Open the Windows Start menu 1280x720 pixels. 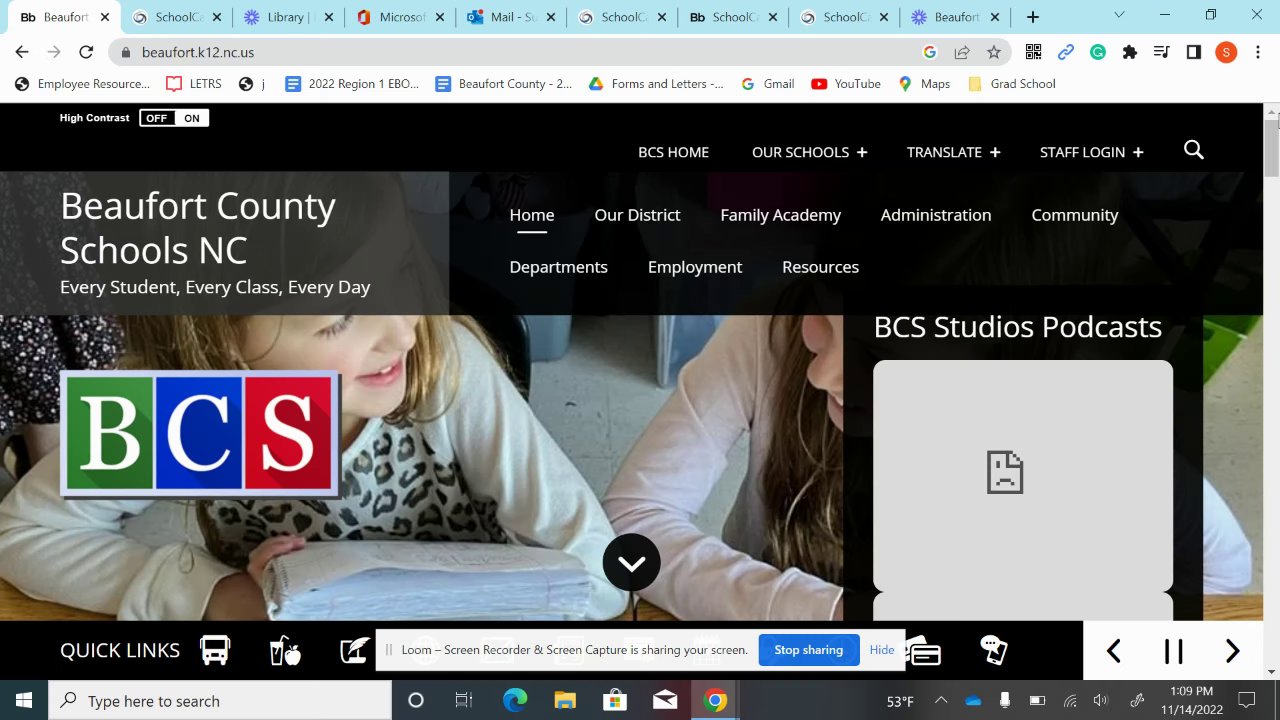[x=24, y=700]
